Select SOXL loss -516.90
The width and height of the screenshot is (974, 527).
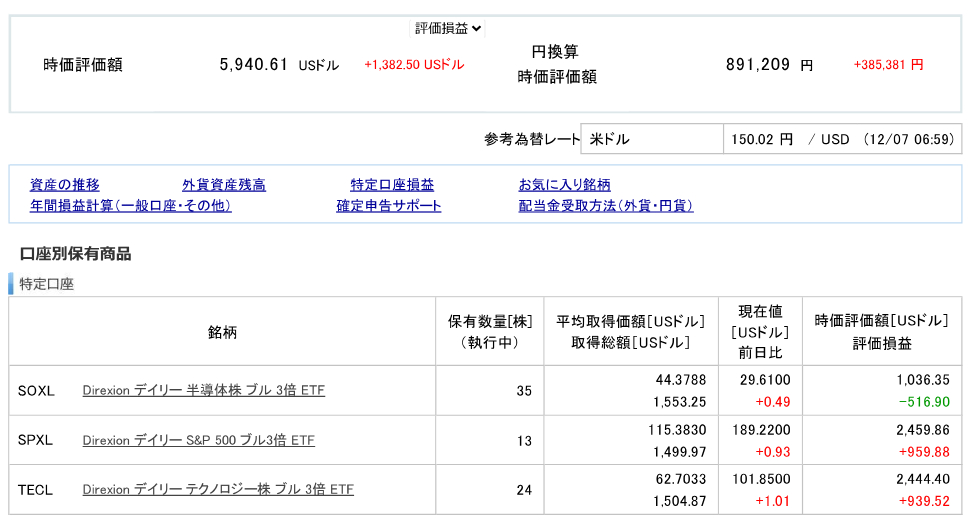924,402
